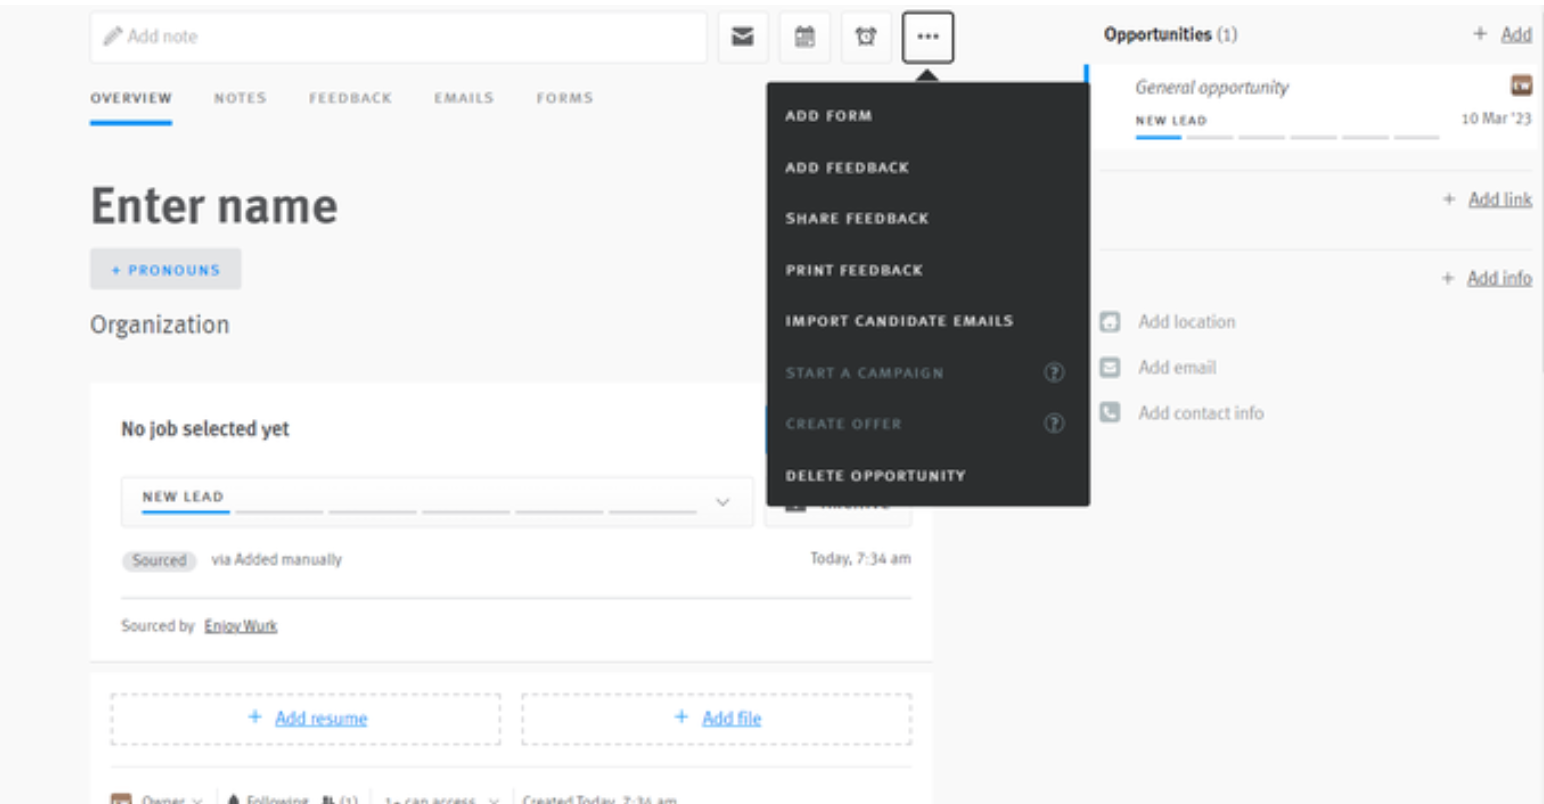Open the calendar scheduling icon
This screenshot has width=1544, height=804.
click(x=805, y=37)
